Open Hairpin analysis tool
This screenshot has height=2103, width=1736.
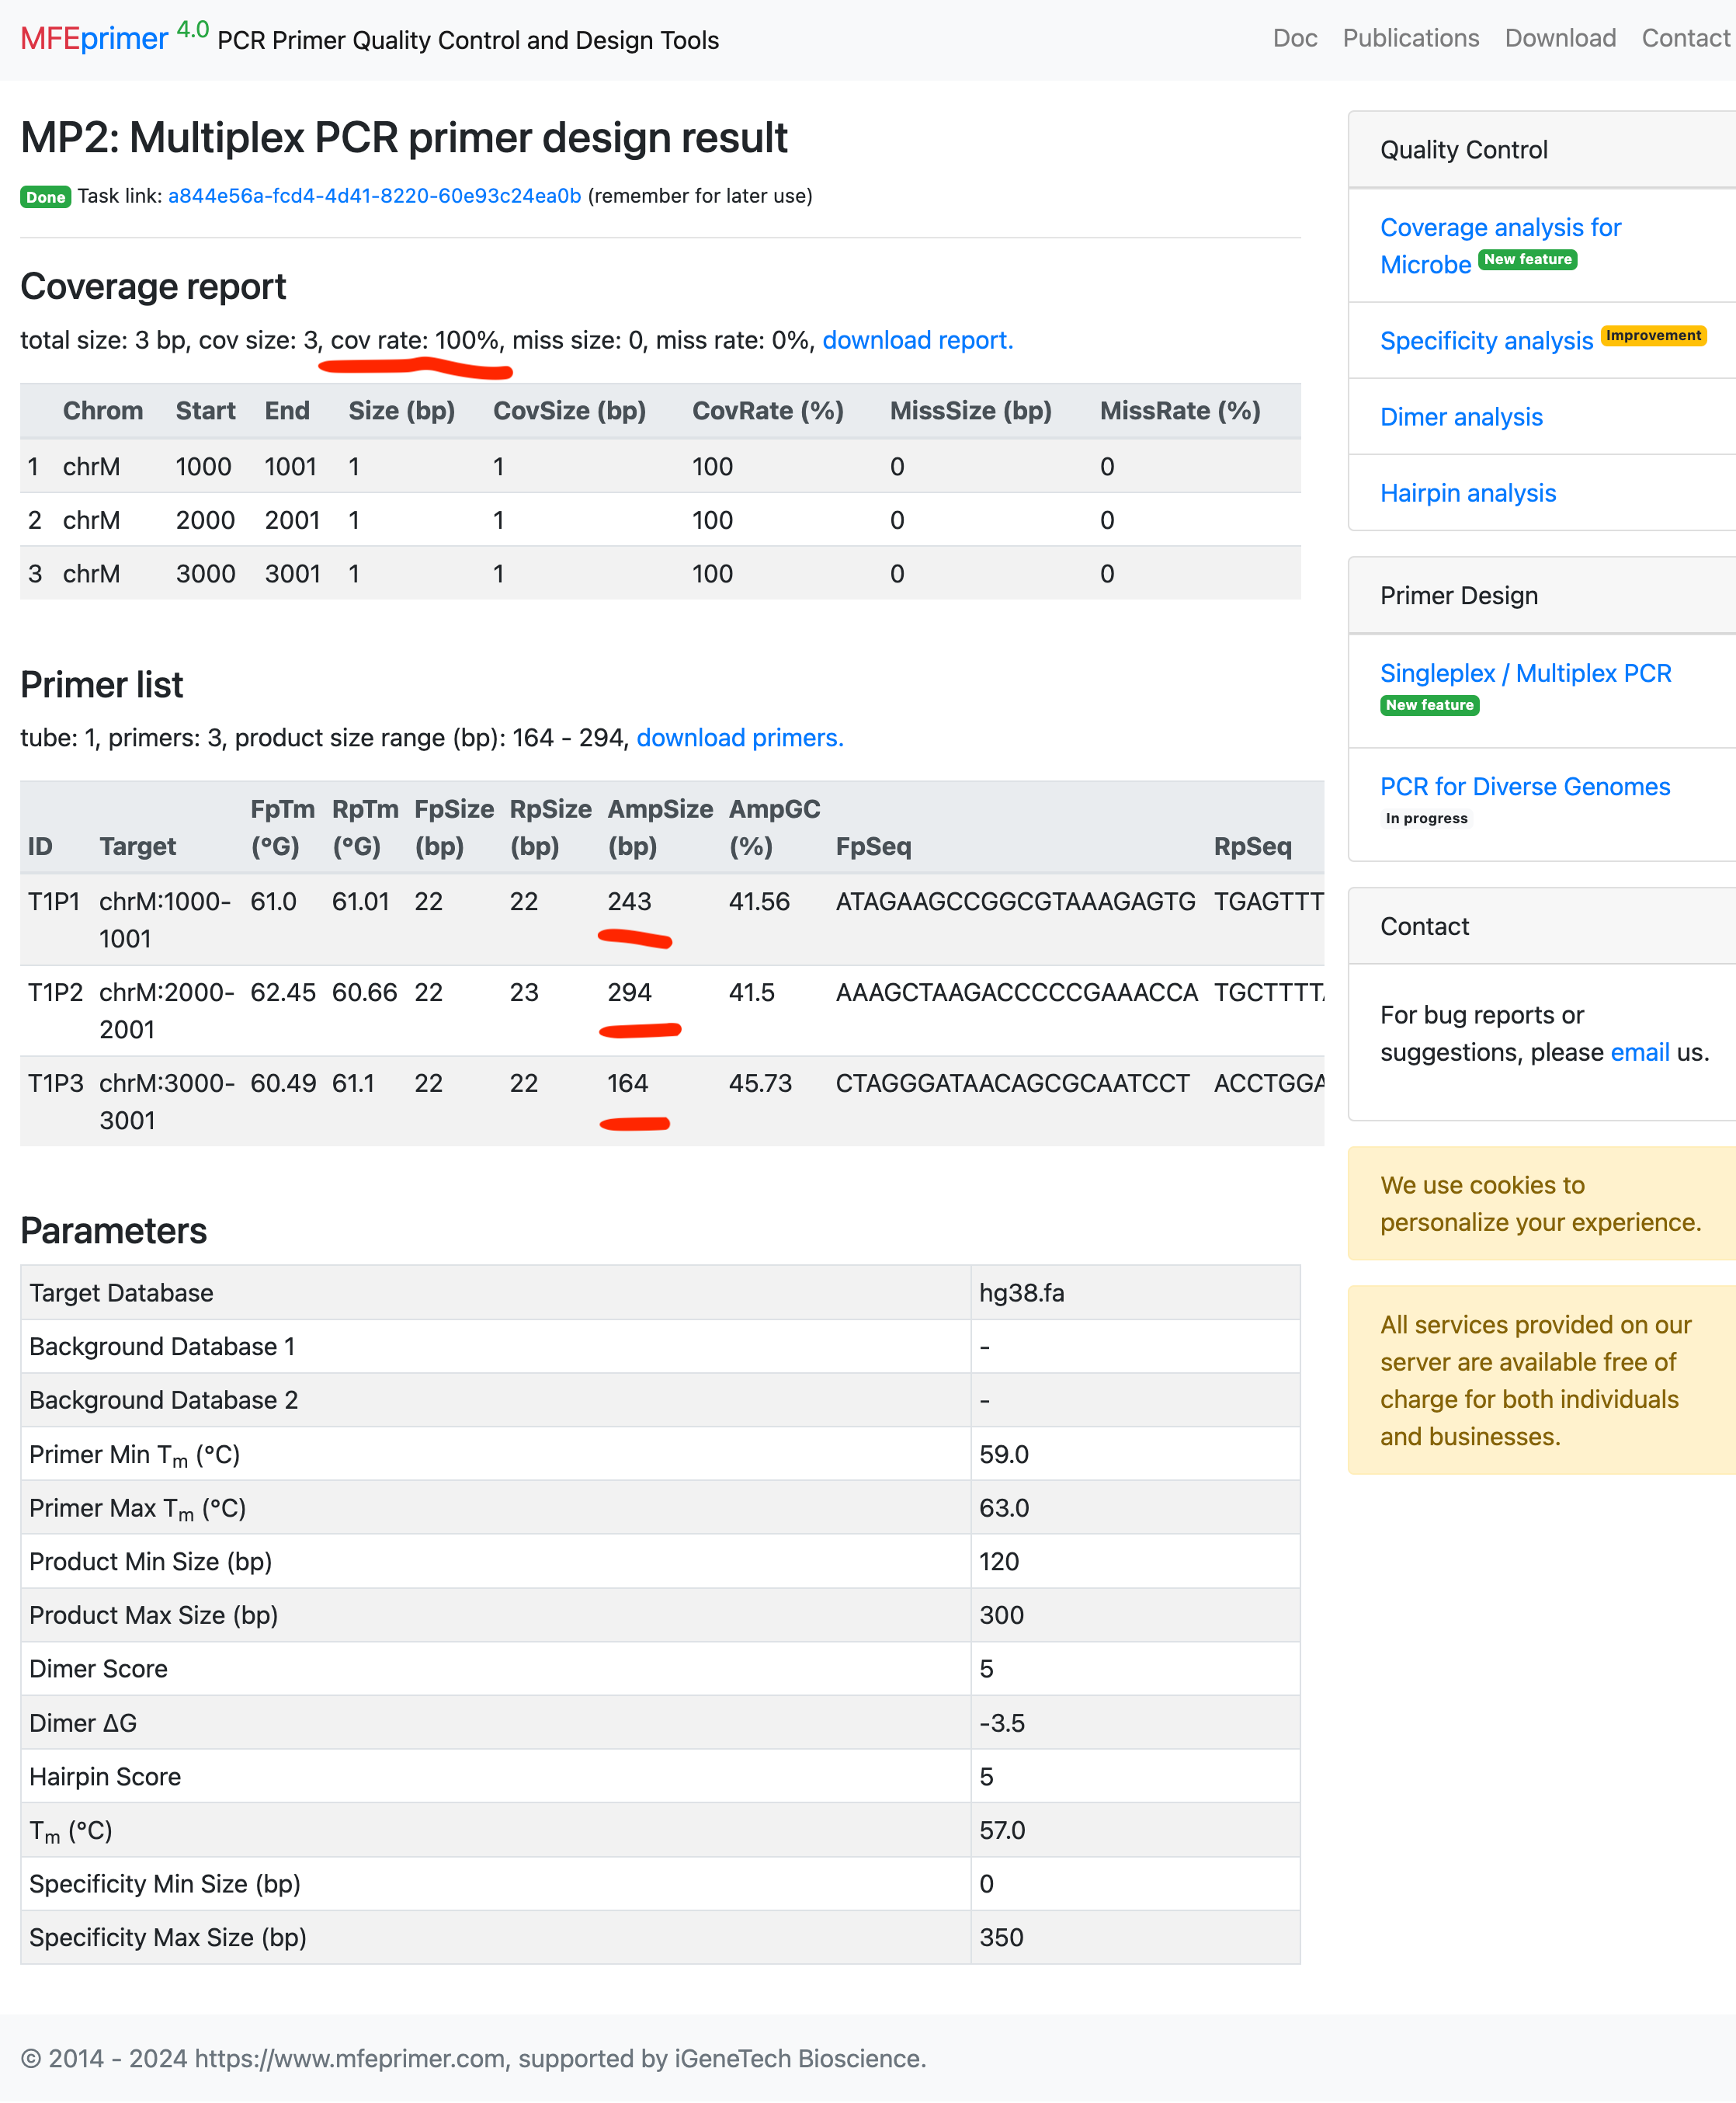[1467, 493]
